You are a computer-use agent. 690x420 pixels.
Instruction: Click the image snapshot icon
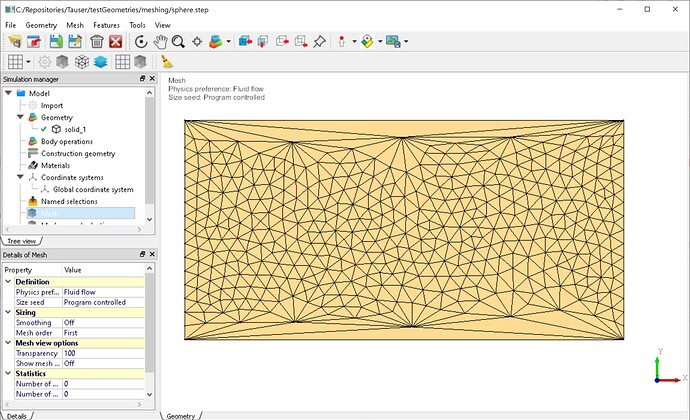393,42
